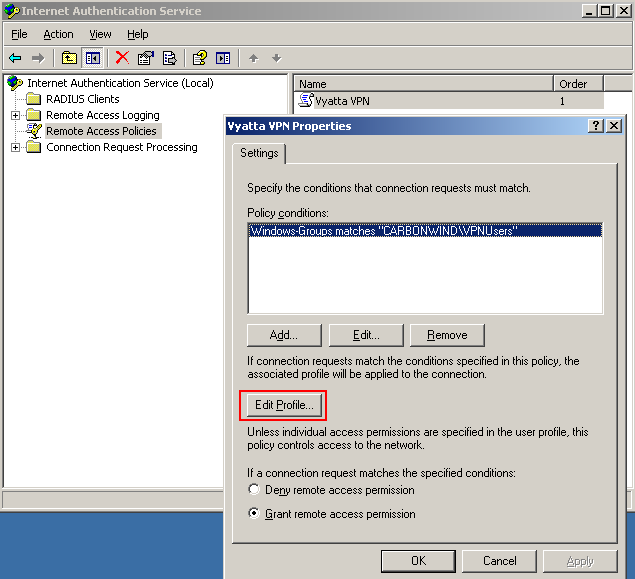The height and width of the screenshot is (579, 635).
Task: Click the Remove button
Action: tap(447, 335)
